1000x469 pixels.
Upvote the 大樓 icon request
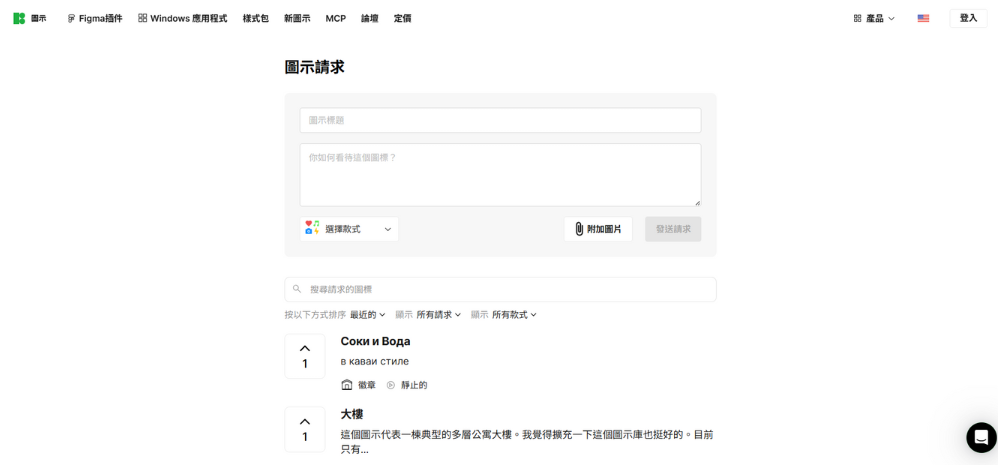pos(305,428)
